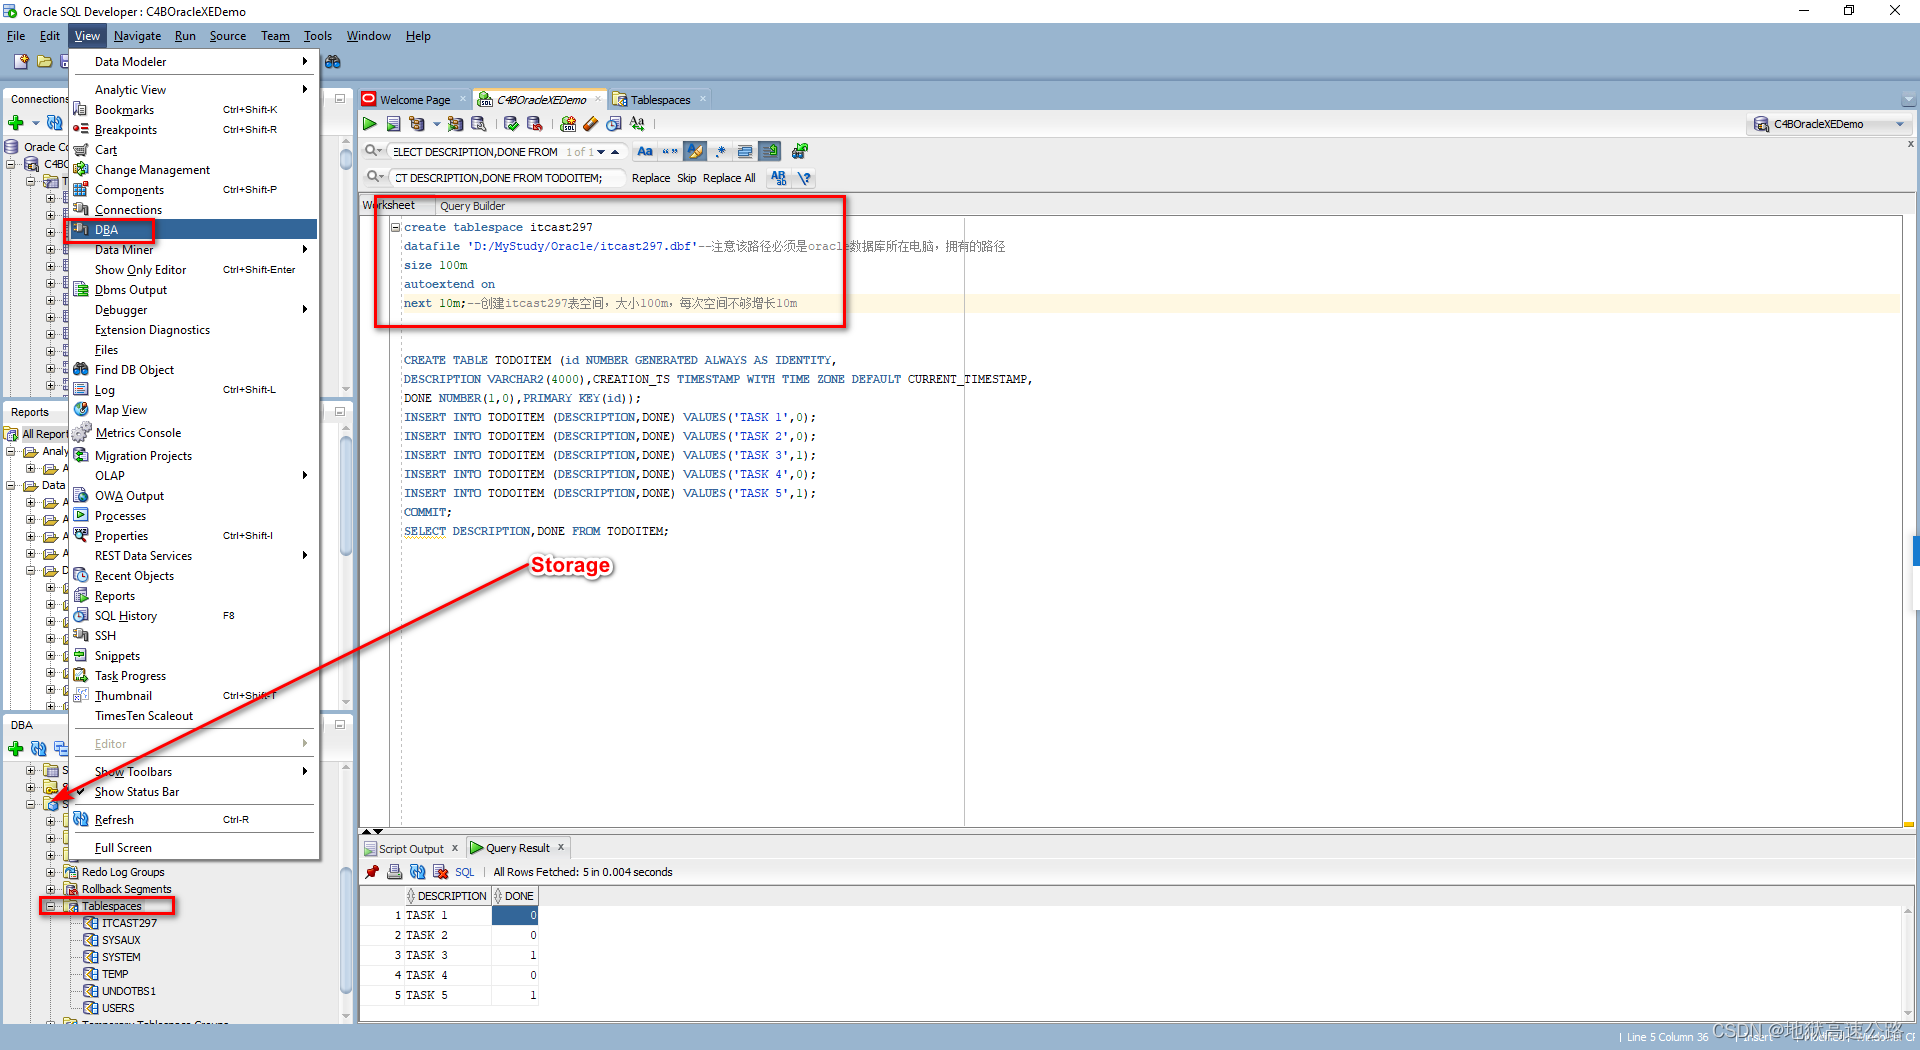Expand the Rollback Segments node

point(50,889)
